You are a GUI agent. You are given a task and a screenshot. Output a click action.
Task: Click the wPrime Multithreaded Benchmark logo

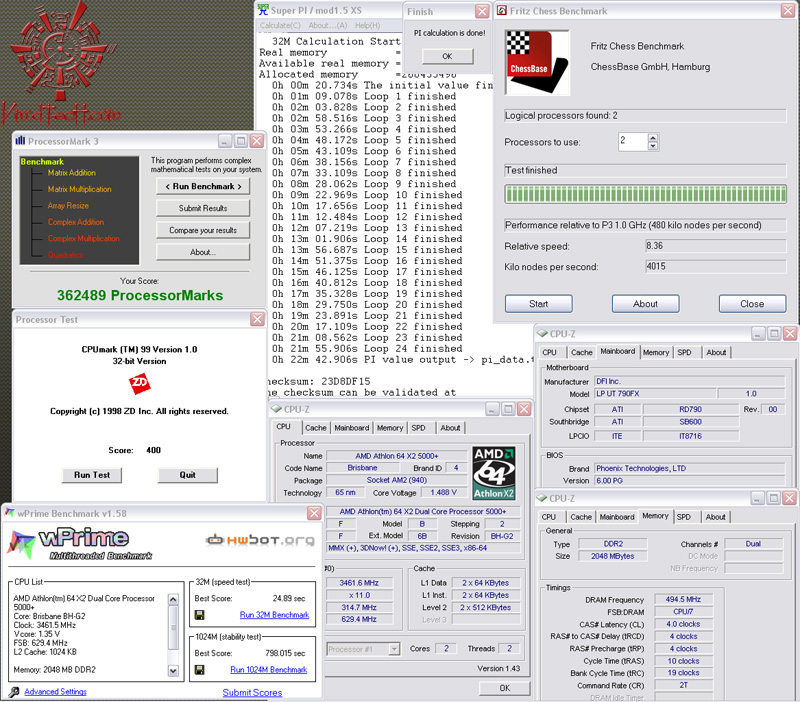tap(81, 543)
